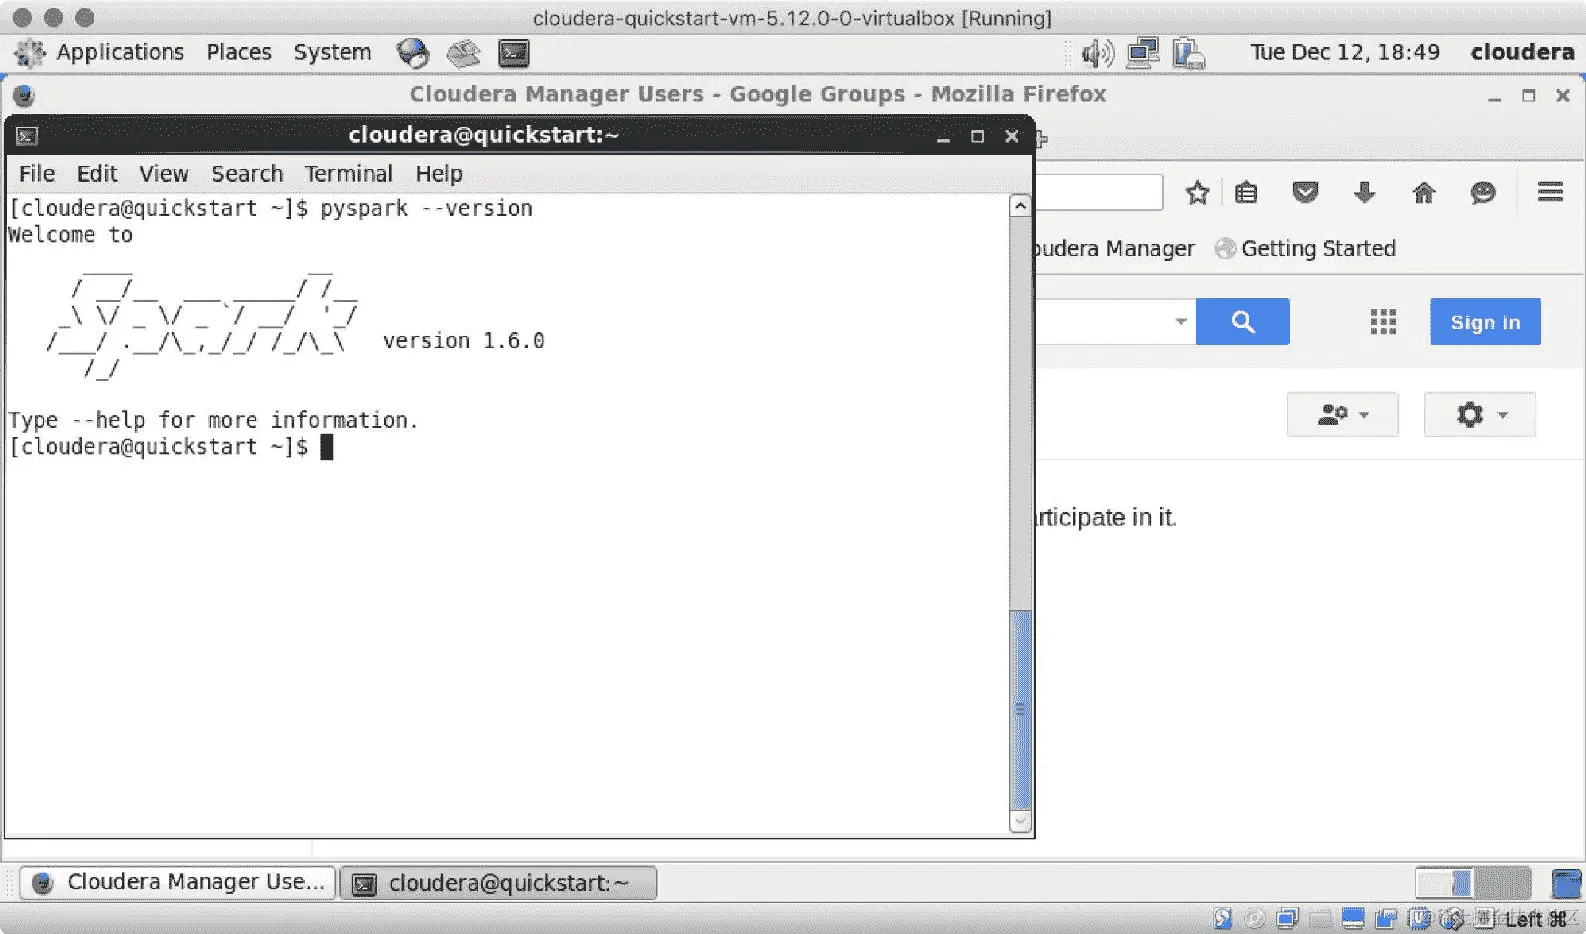The height and width of the screenshot is (934, 1586).
Task: Maximize the terminal window
Action: (x=977, y=137)
